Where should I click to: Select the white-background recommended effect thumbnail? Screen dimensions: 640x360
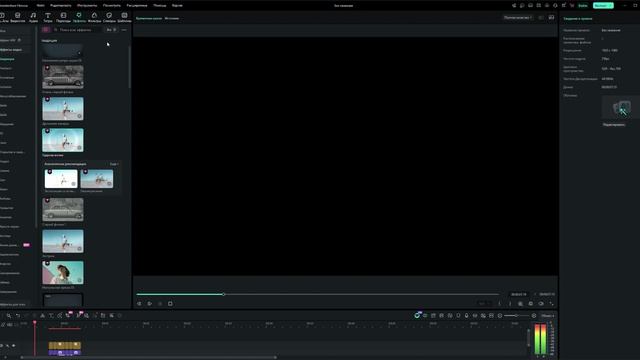click(61, 179)
